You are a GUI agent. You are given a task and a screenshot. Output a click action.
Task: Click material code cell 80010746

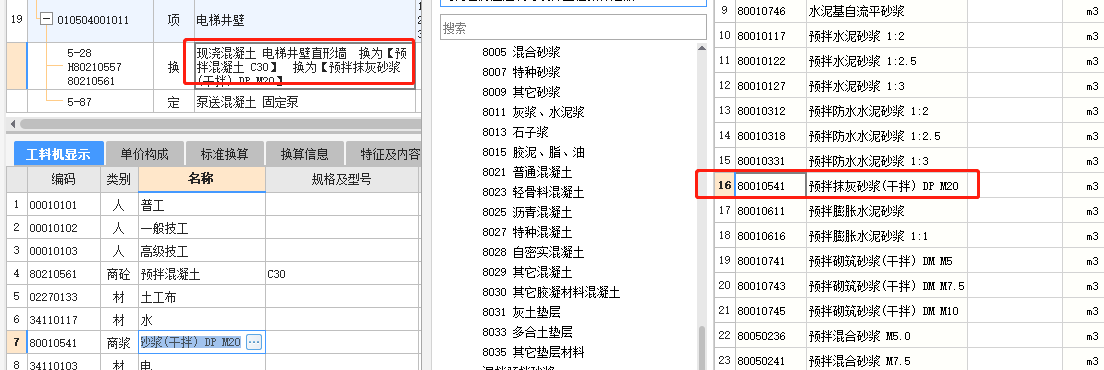click(771, 11)
